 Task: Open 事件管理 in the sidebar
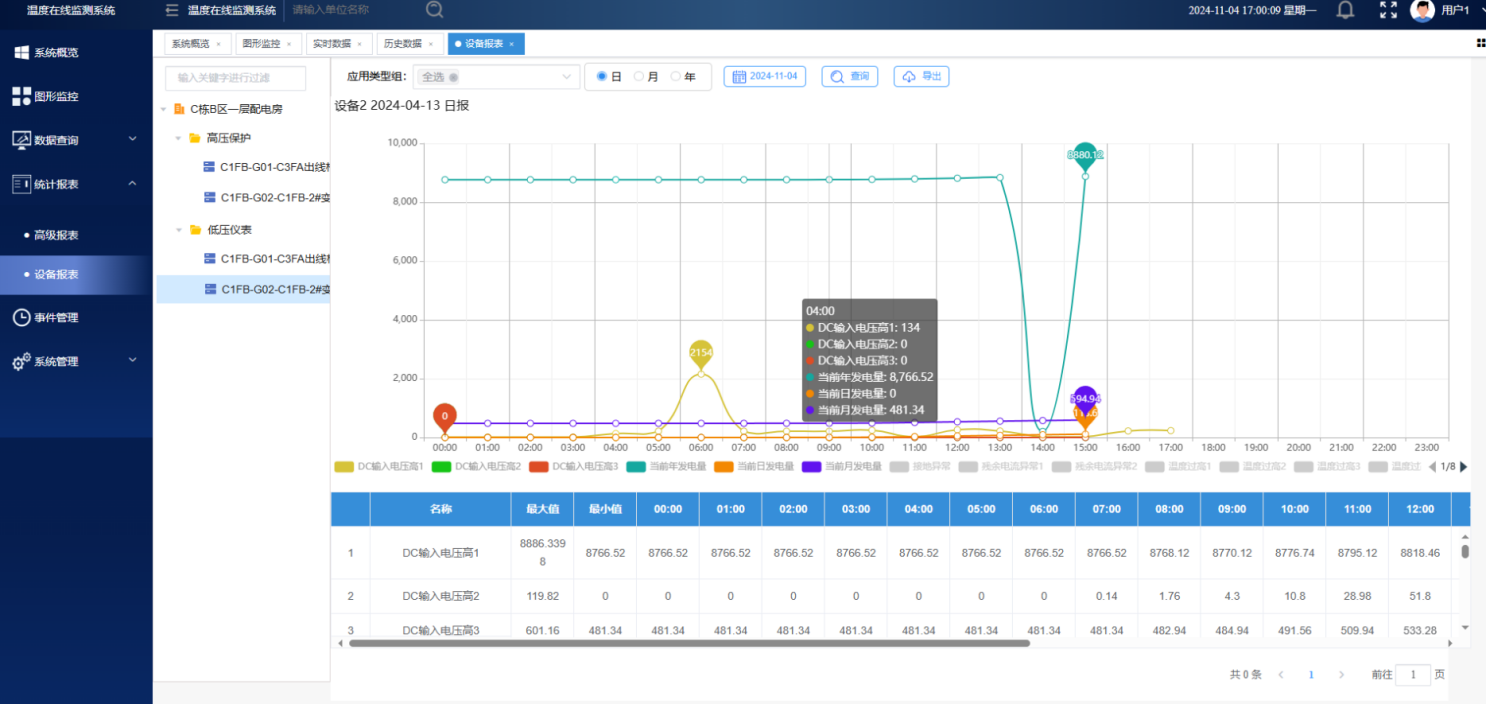pos(56,318)
